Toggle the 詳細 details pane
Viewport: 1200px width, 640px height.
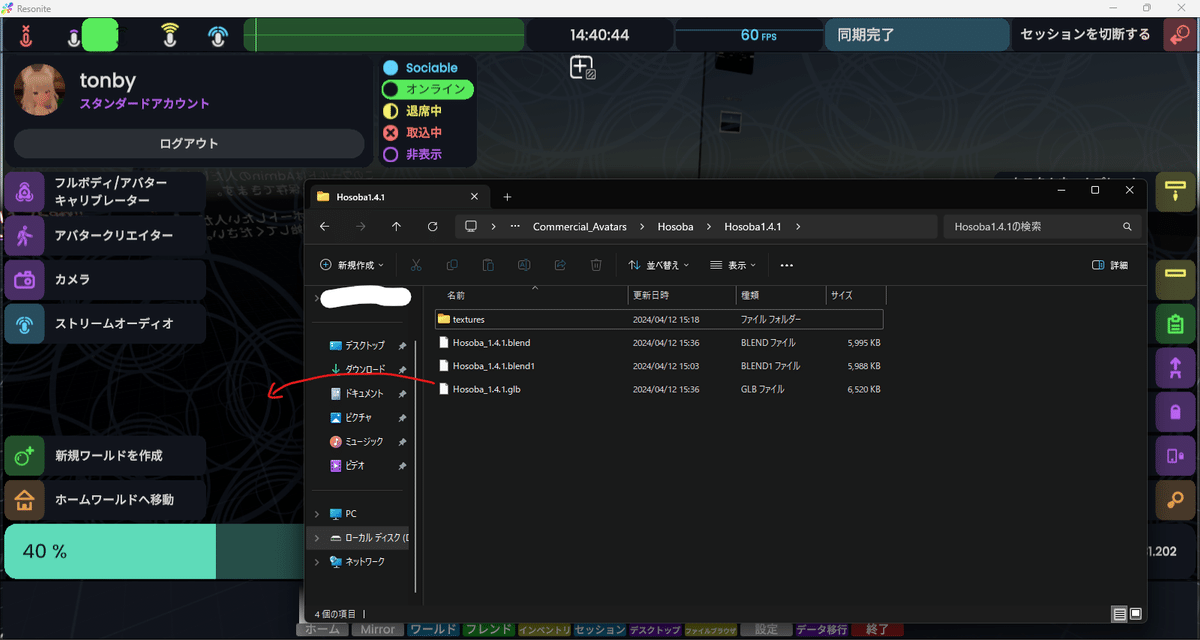click(x=1110, y=265)
